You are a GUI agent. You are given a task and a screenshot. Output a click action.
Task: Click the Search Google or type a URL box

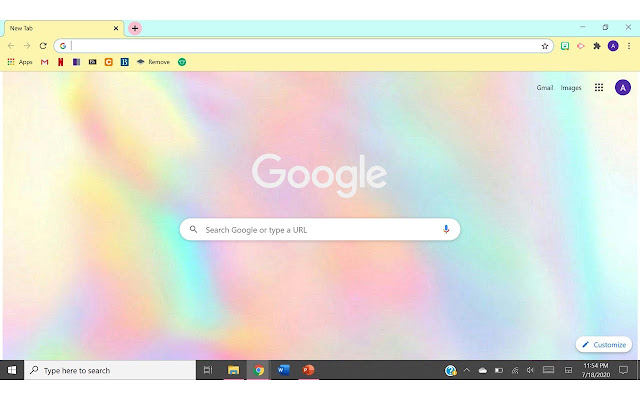tap(320, 229)
